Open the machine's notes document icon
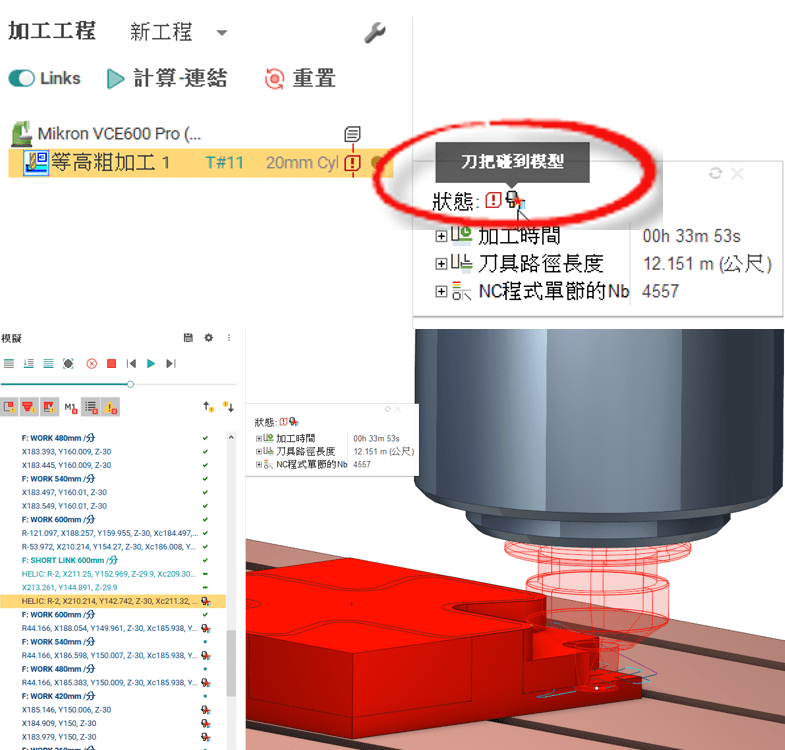 [352, 134]
